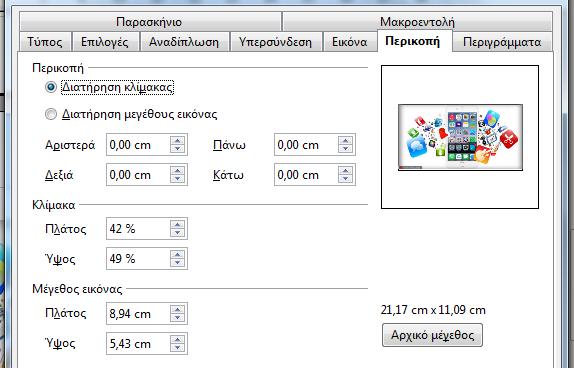Click the Αρχικό μέγεθος button
Image resolution: width=574 pixels, height=368 pixels.
(x=432, y=335)
